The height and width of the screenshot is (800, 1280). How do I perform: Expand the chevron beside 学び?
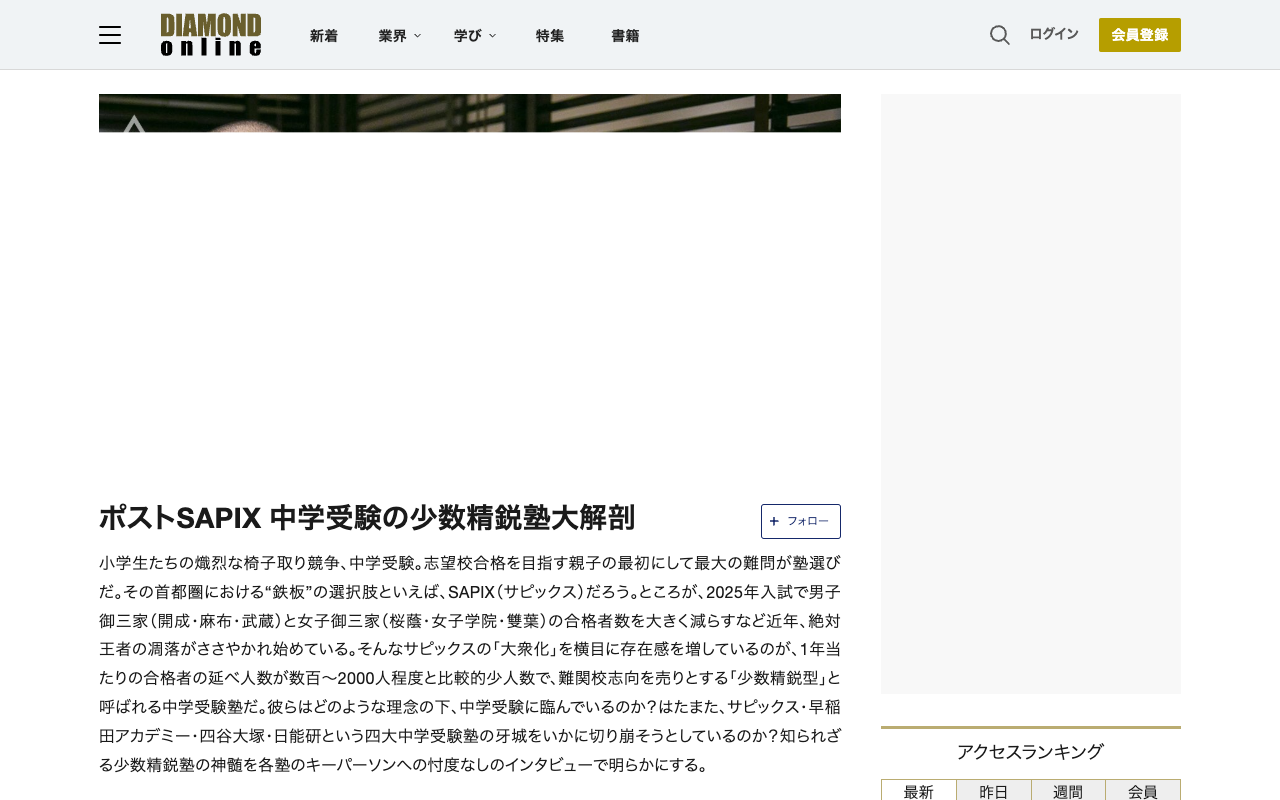[492, 36]
